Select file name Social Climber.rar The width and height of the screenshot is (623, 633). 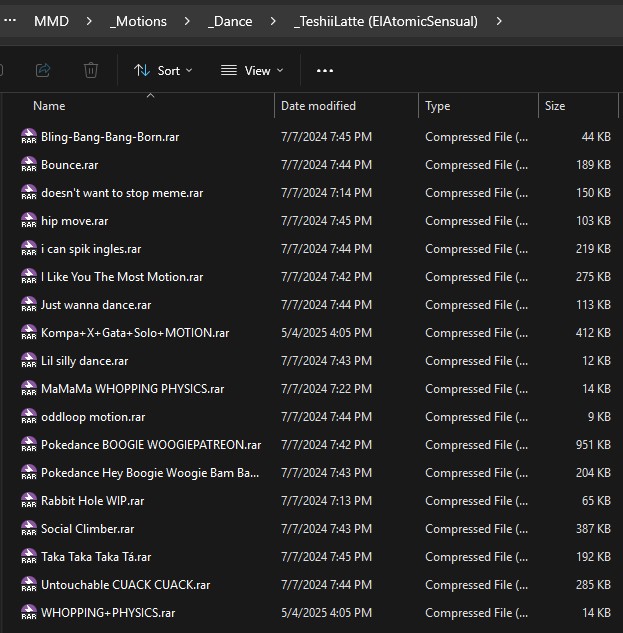pyautogui.click(x=88, y=529)
